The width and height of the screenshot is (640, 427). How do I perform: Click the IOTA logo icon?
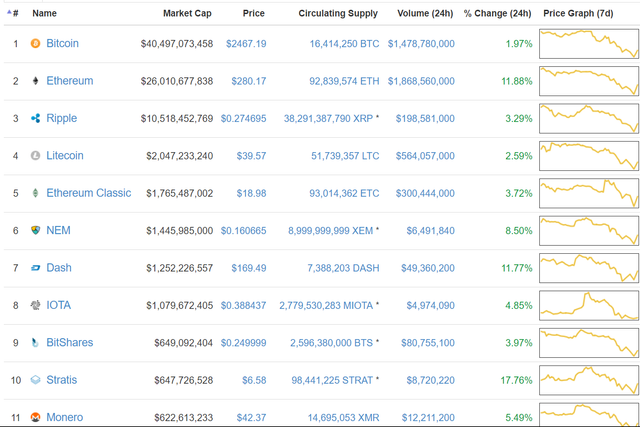pyautogui.click(x=36, y=305)
